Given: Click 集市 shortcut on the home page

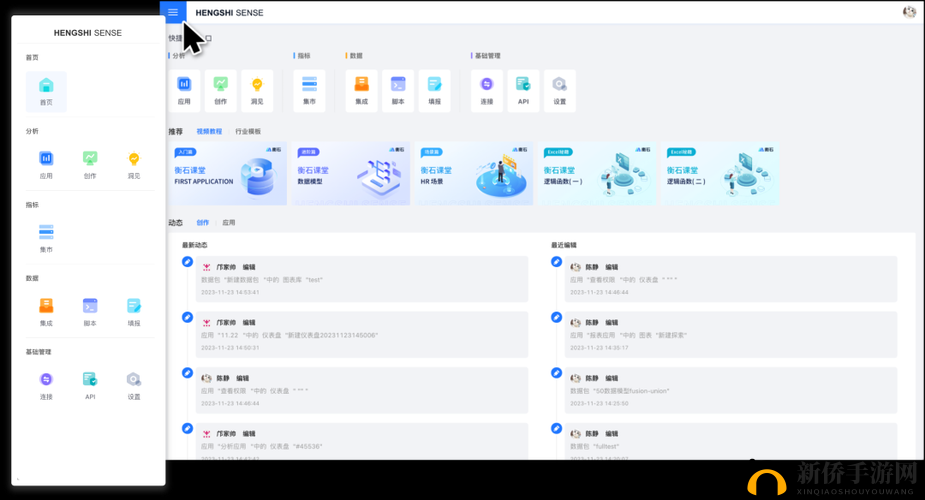Looking at the screenshot, I should (309, 91).
